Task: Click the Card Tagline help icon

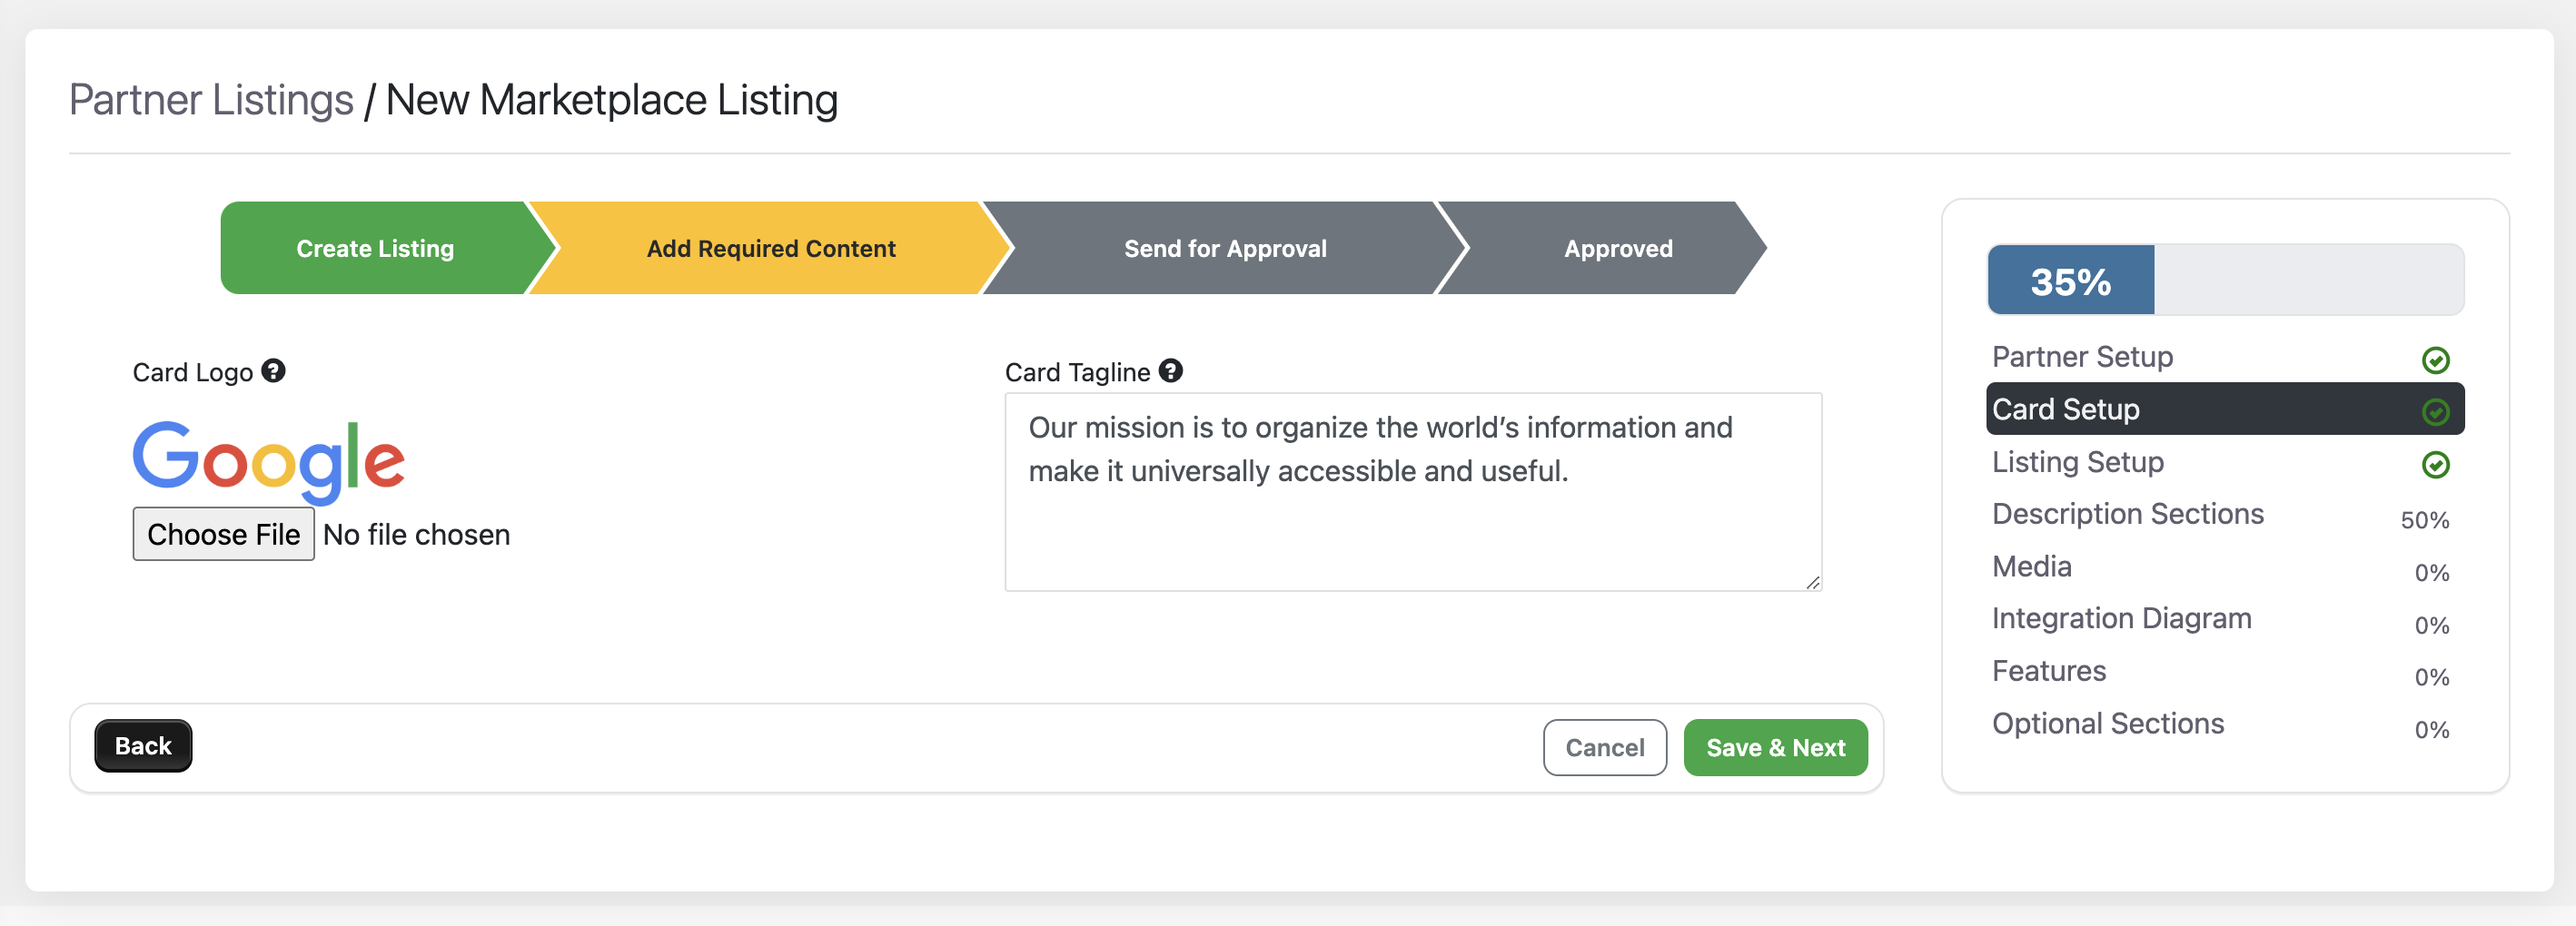Action: (x=1170, y=371)
